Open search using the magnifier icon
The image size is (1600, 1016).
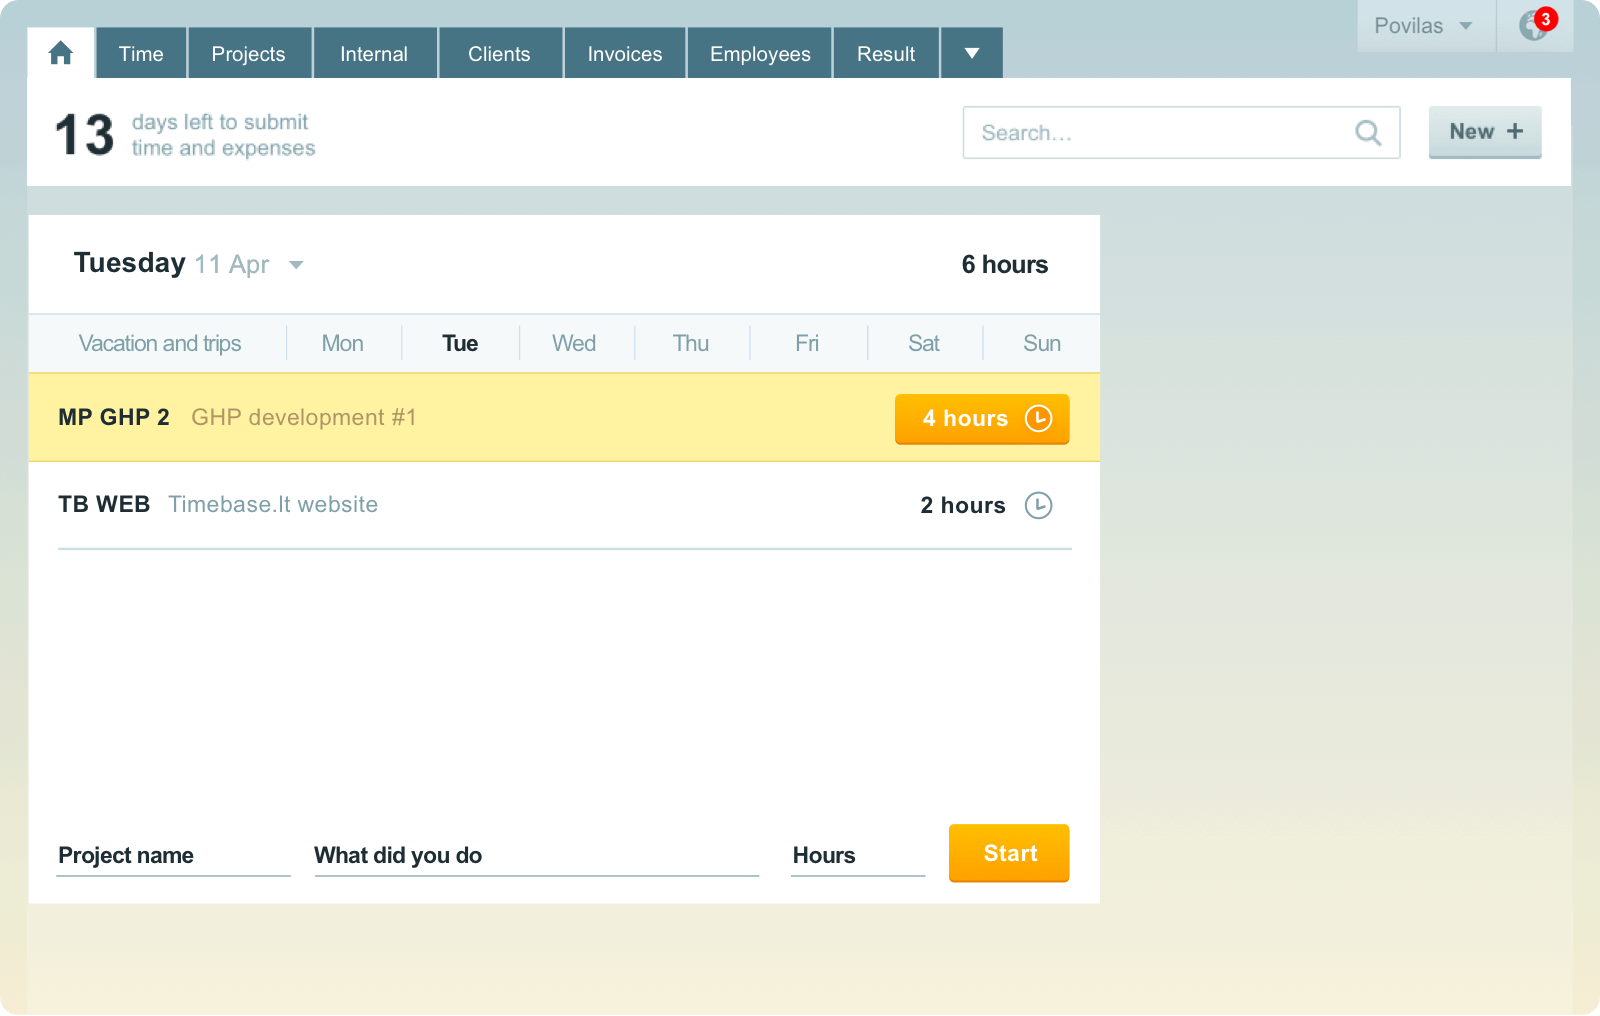point(1368,132)
